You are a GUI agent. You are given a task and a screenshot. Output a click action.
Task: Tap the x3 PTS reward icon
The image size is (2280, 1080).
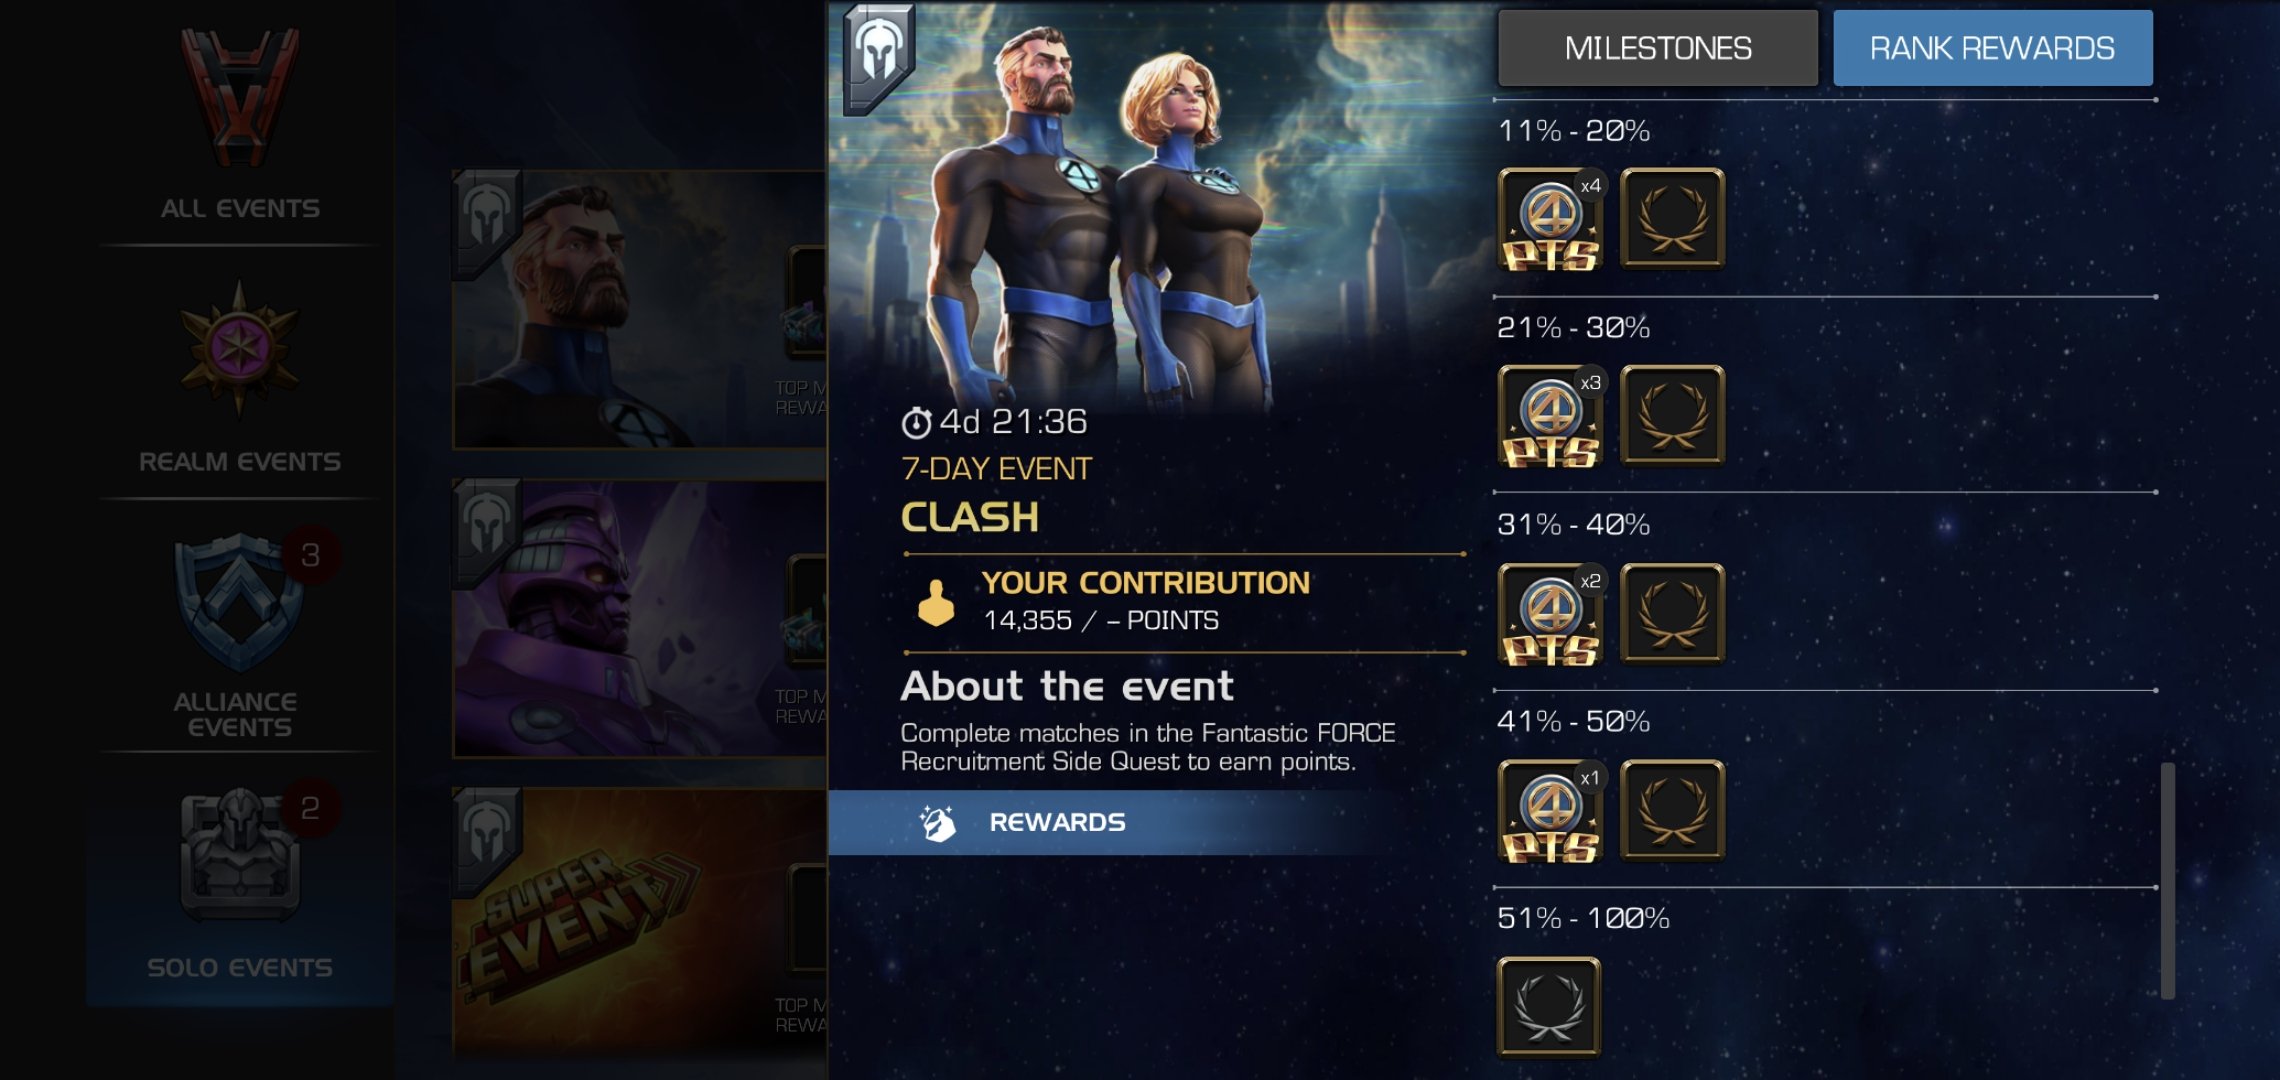[1551, 416]
